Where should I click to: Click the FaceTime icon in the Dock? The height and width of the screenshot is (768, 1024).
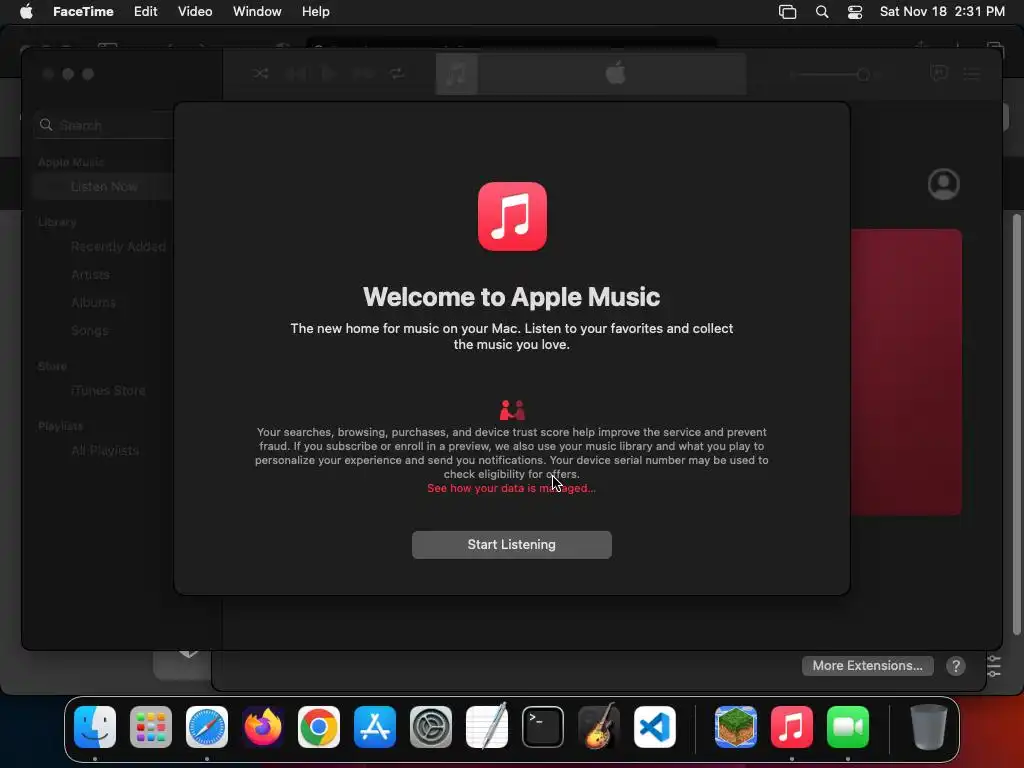(x=848, y=727)
